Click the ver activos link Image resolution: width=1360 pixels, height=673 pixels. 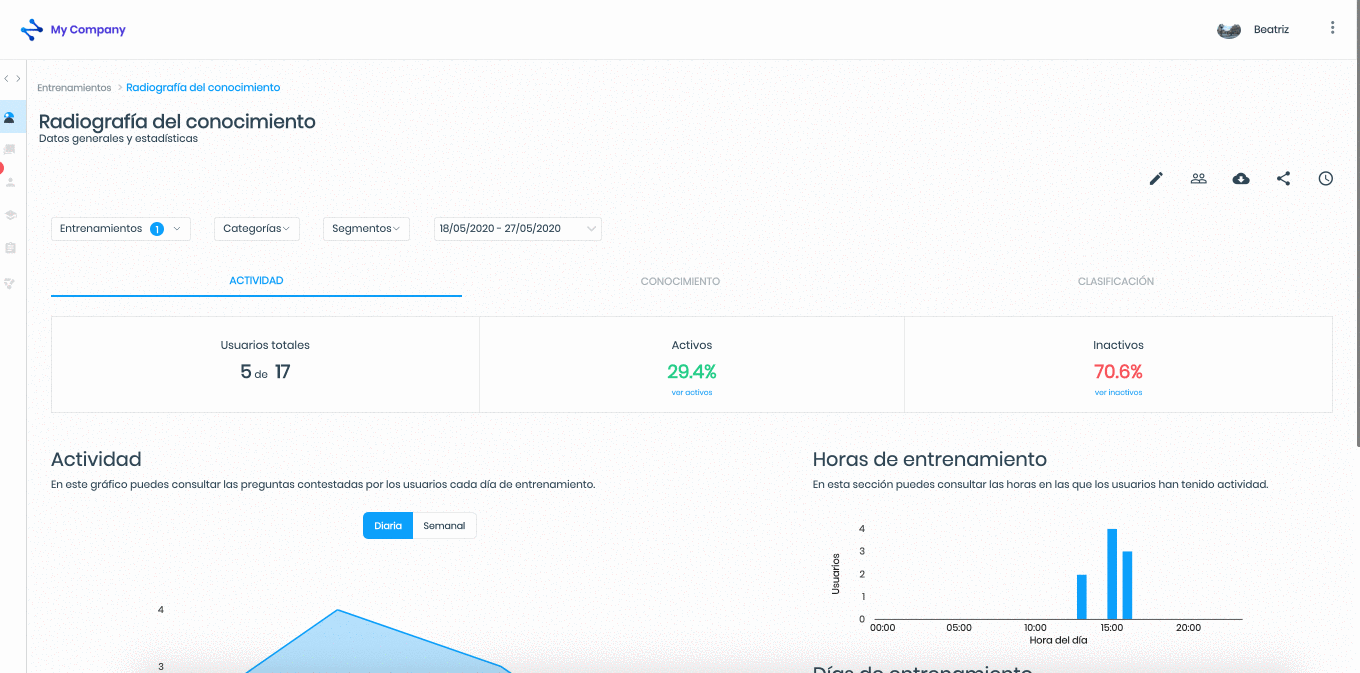[692, 393]
